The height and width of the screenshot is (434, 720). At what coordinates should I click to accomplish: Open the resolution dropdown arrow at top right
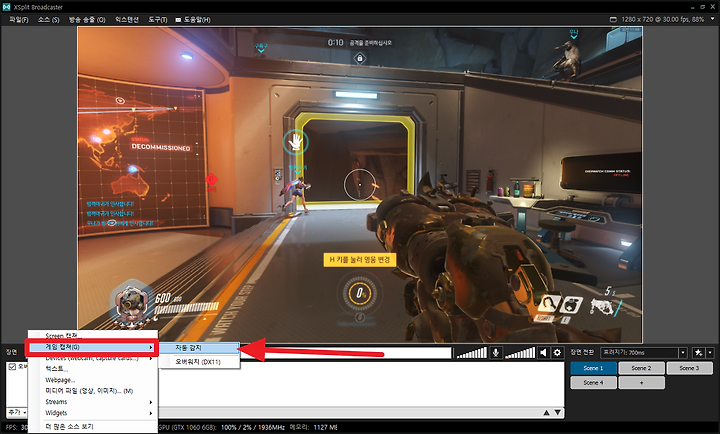point(713,19)
